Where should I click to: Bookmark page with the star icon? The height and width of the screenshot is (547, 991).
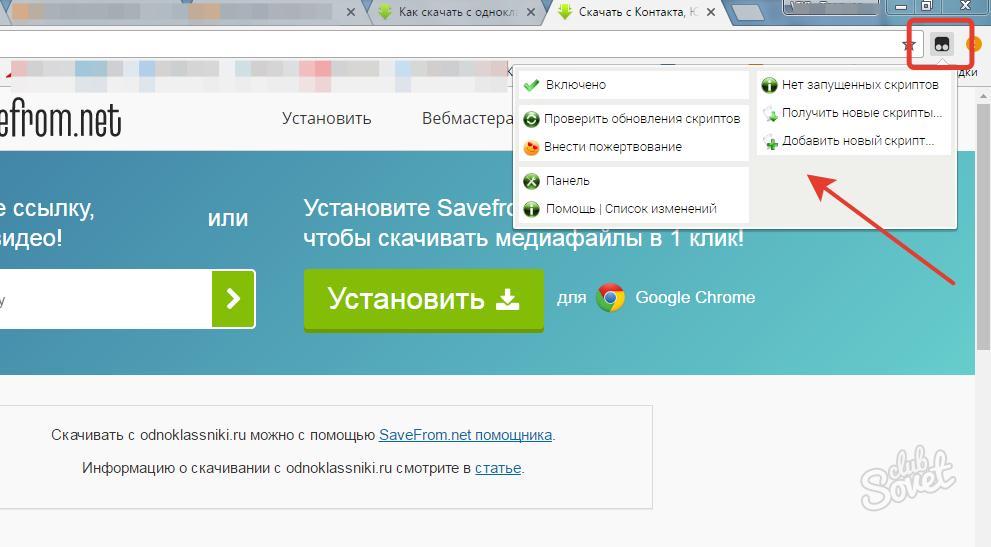tap(909, 45)
